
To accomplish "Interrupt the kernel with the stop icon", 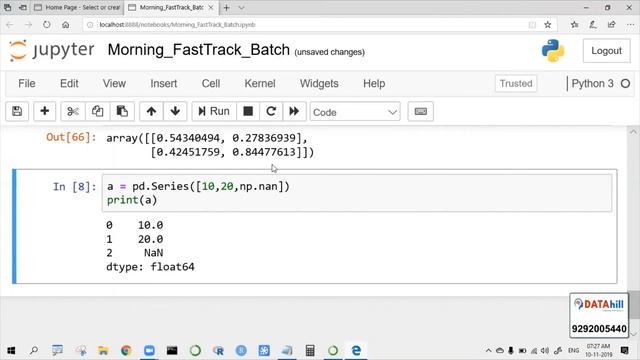I will [x=248, y=111].
